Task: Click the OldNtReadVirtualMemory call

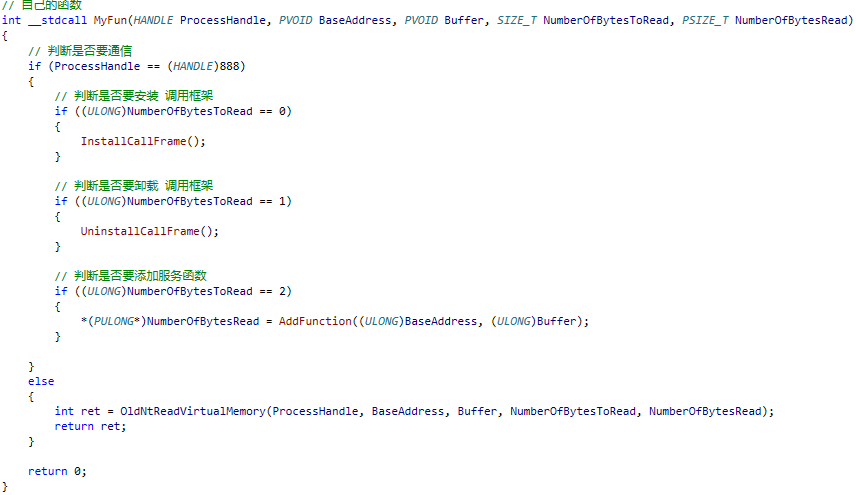Action: click(193, 411)
